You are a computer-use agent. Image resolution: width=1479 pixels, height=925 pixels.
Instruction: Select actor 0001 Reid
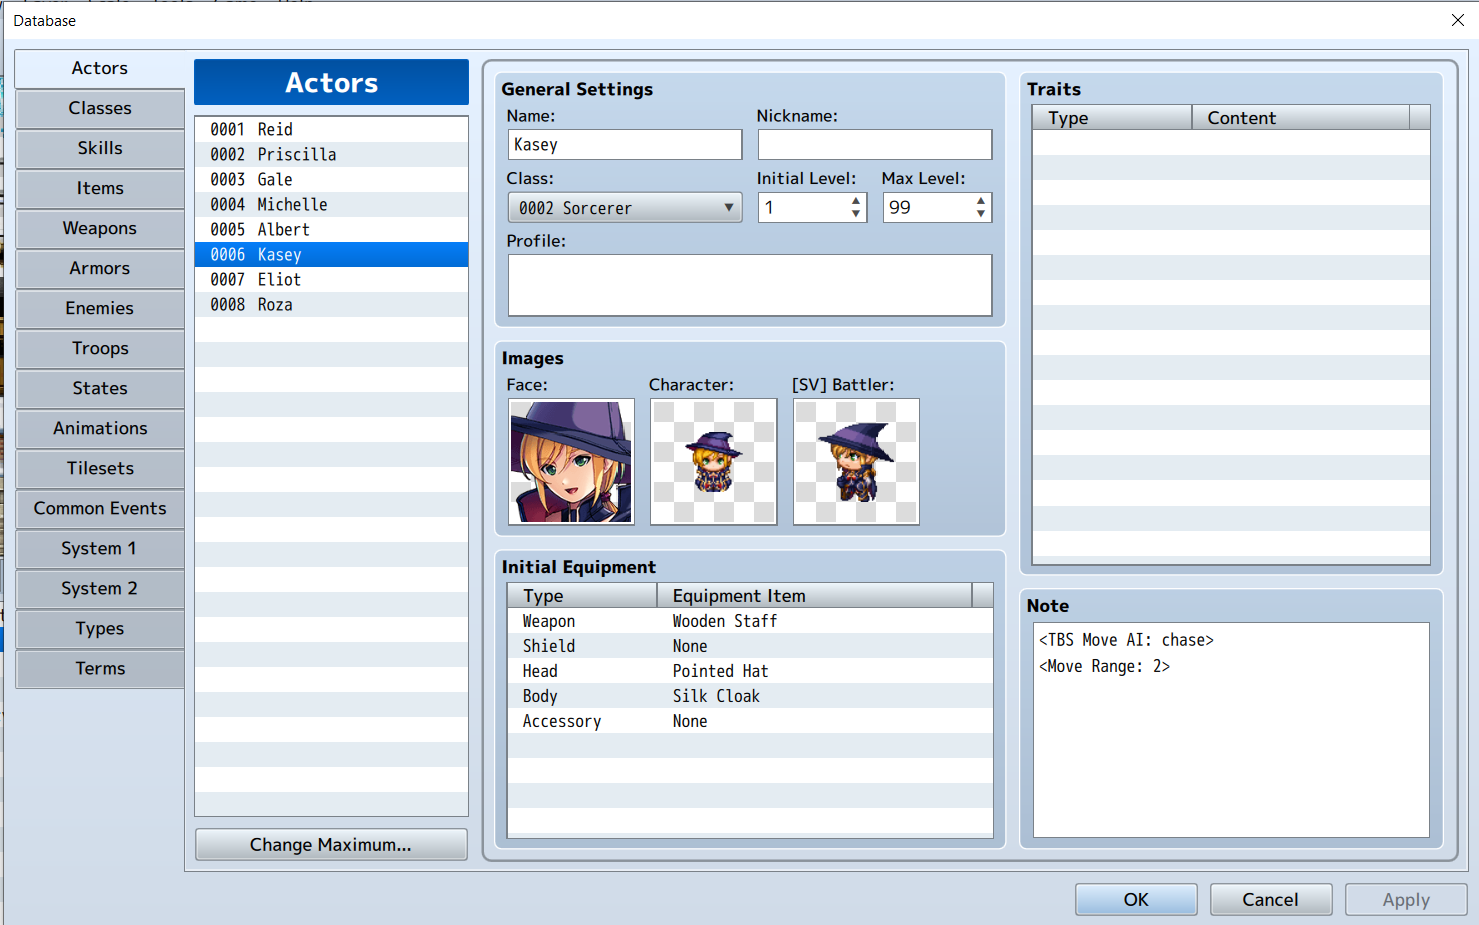(331, 130)
